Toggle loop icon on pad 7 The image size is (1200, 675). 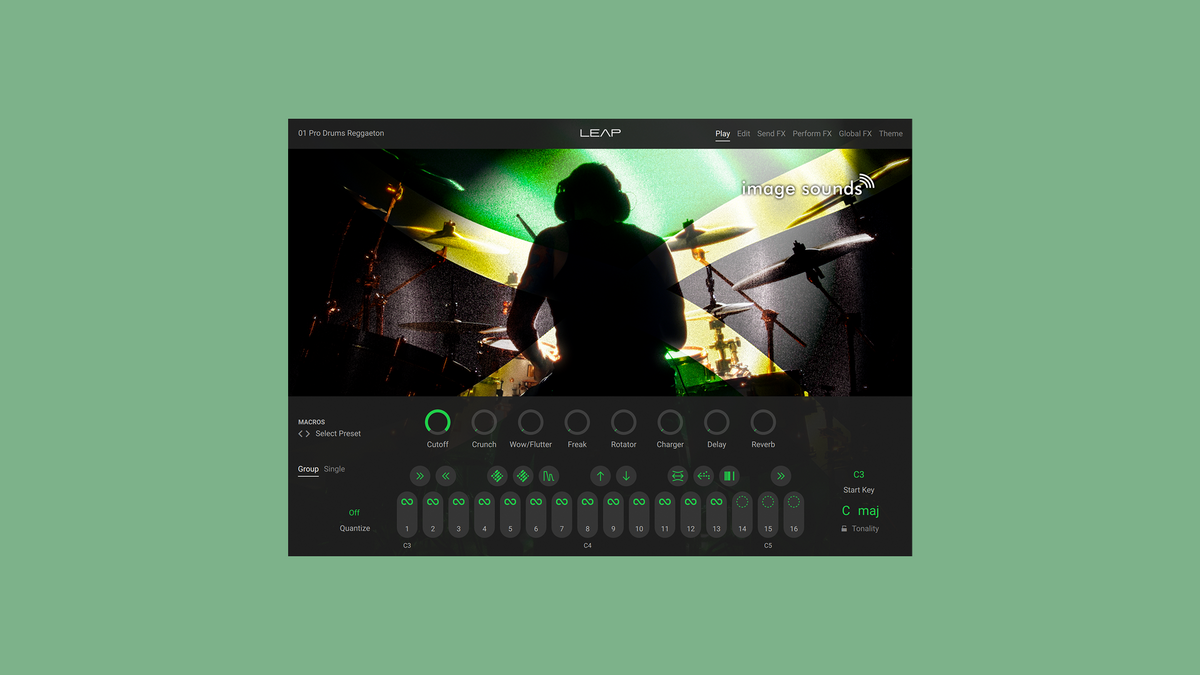coord(562,502)
